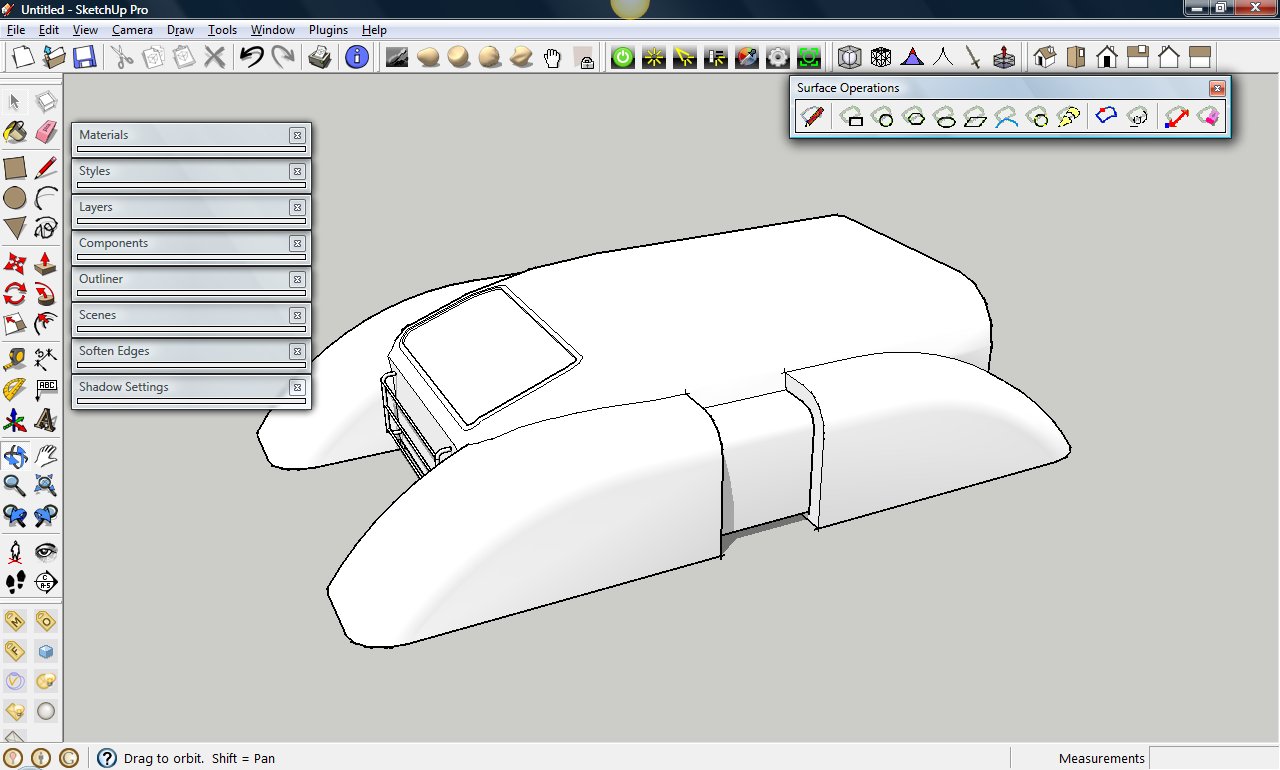This screenshot has height=770, width=1280.
Task: Click the green power button icon
Action: pos(623,57)
